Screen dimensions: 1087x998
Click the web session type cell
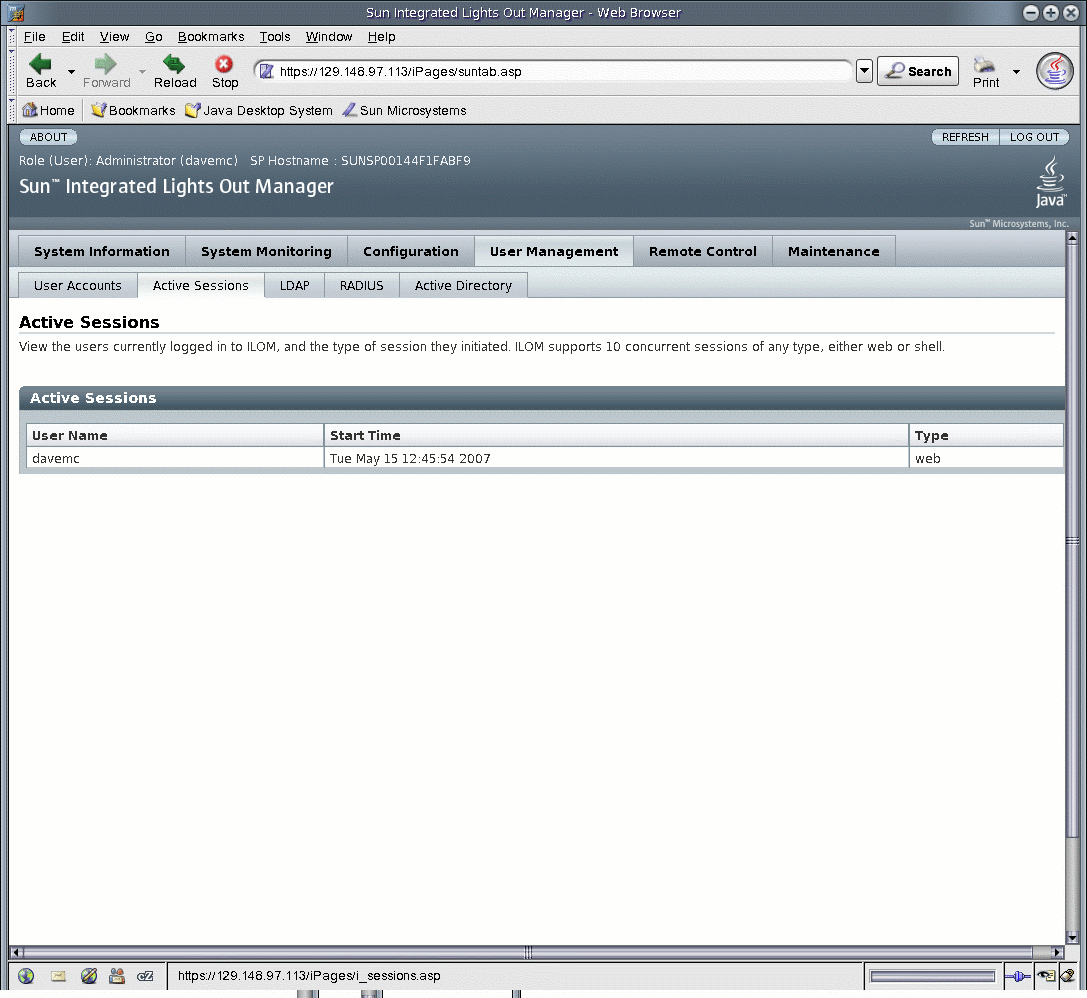coord(986,458)
